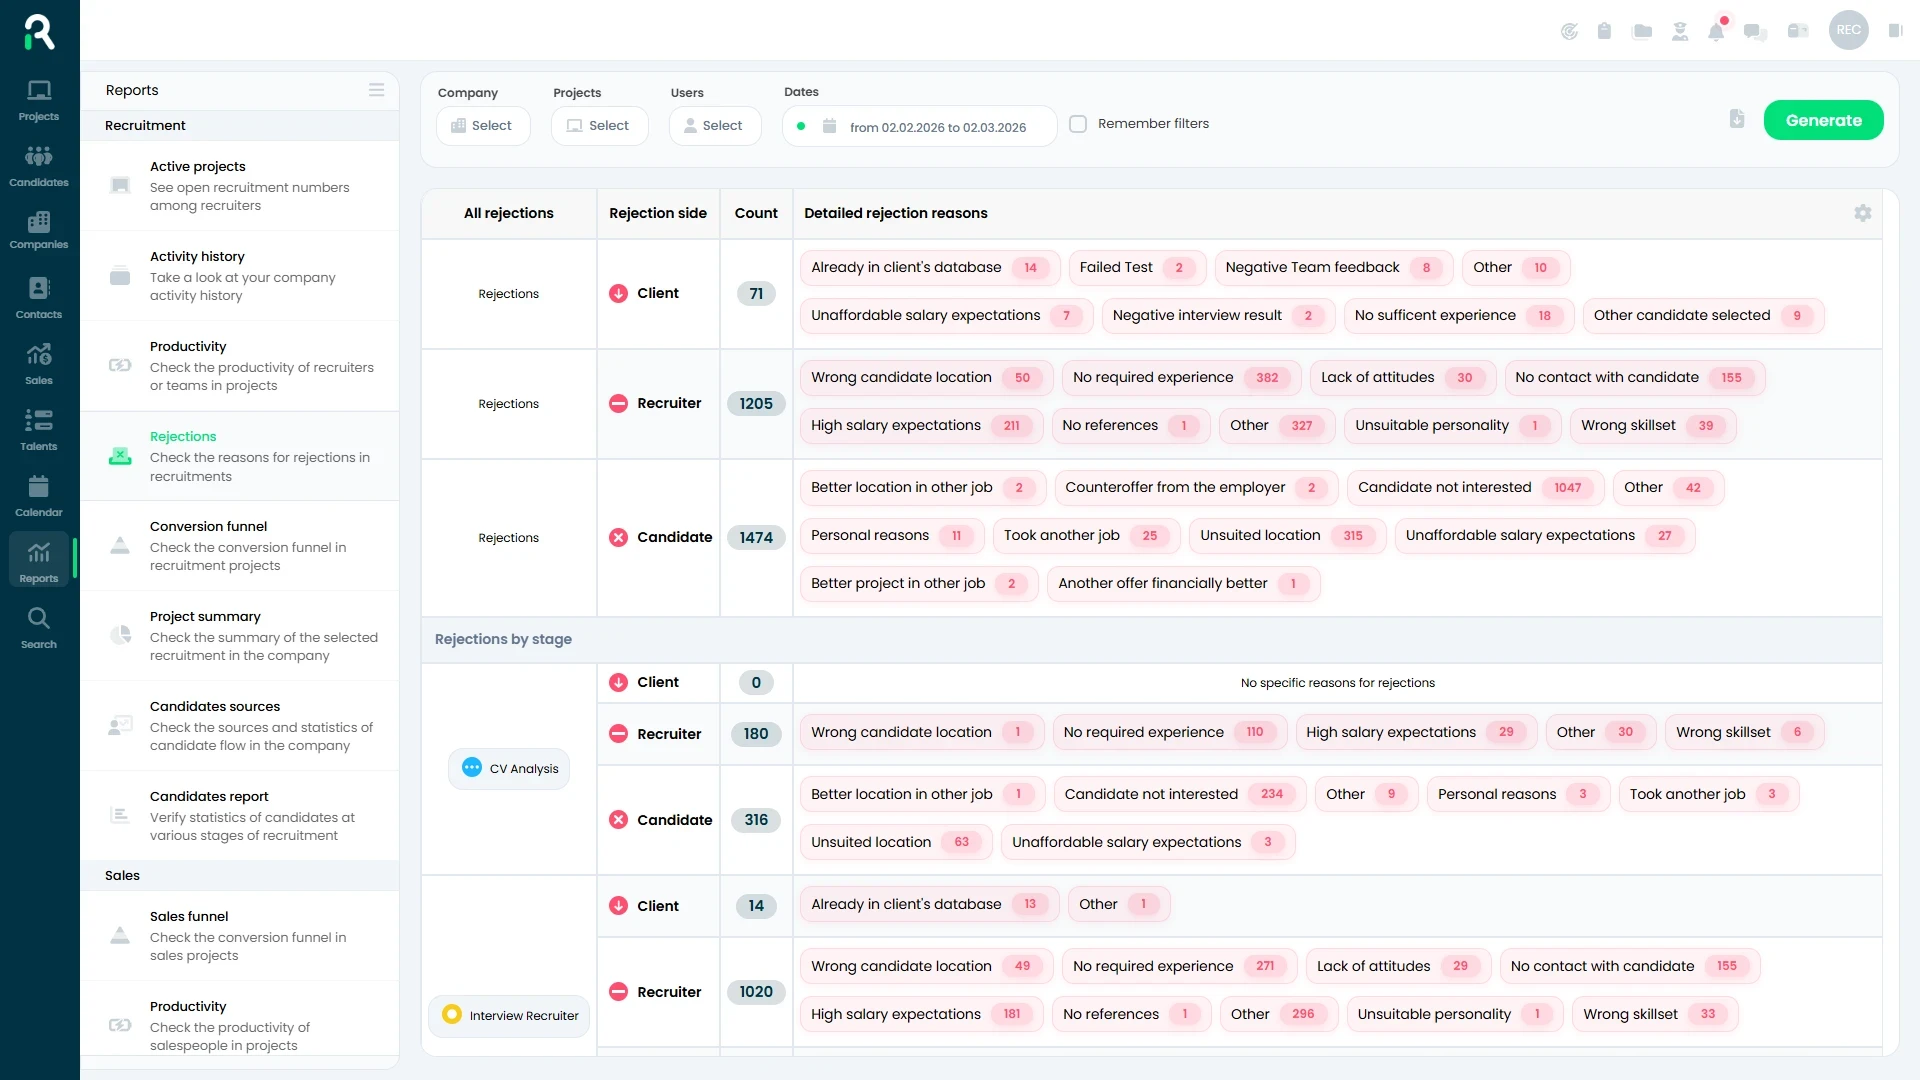The image size is (1920, 1080).
Task: Enable the Remember filters checkbox
Action: 1078,124
